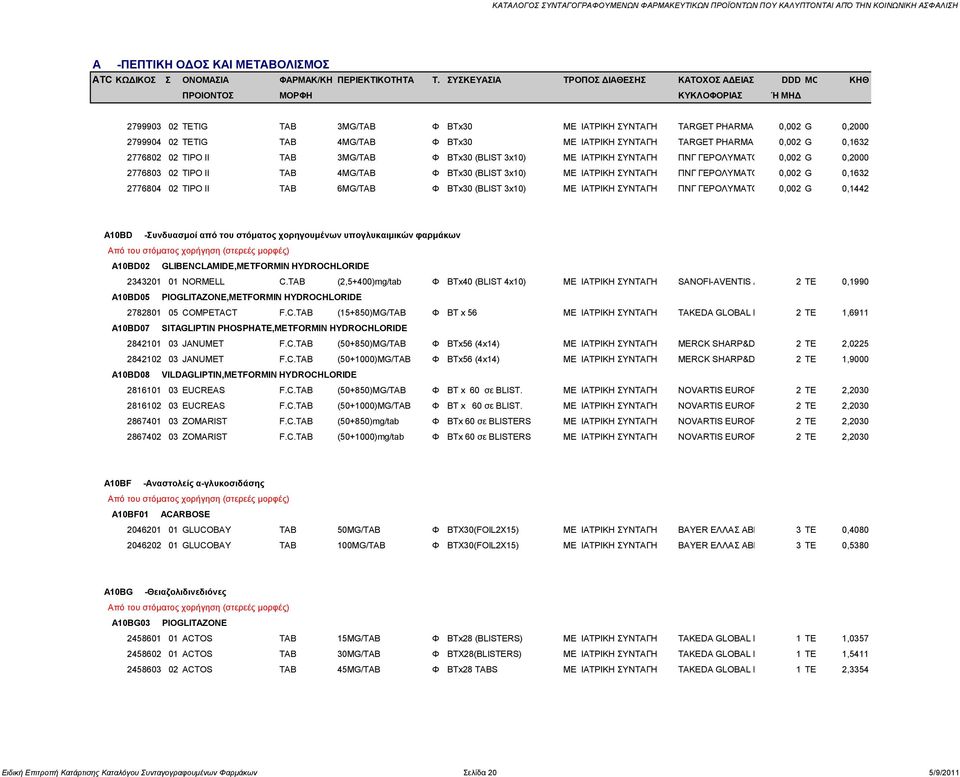Select the COMPETACT product name
Screen dimensions: 960x777
(x=209, y=313)
